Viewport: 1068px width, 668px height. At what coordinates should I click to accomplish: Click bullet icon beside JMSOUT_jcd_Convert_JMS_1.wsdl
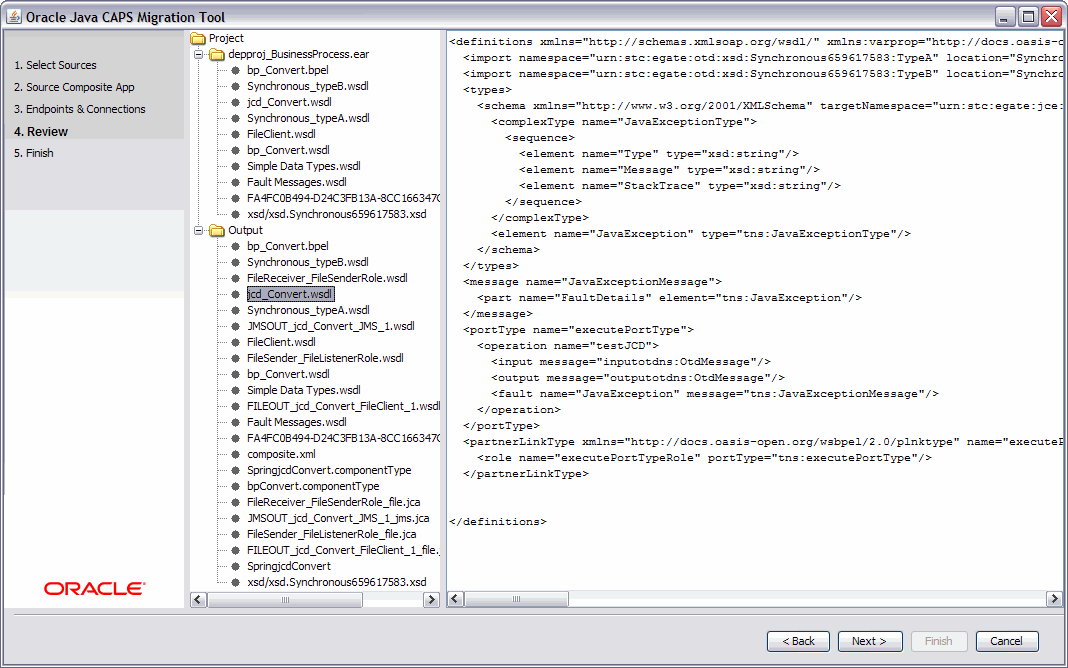pyautogui.click(x=235, y=326)
